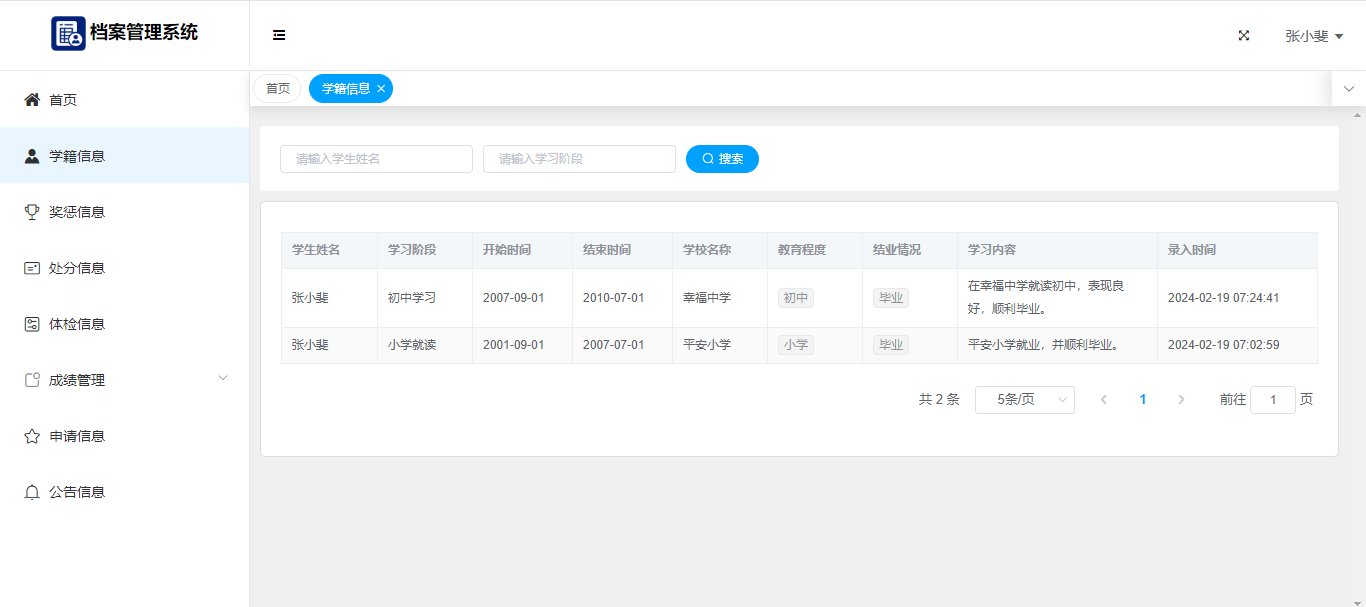Click the star icon for 申请信息
Viewport: 1366px width, 607px height.
click(x=32, y=436)
